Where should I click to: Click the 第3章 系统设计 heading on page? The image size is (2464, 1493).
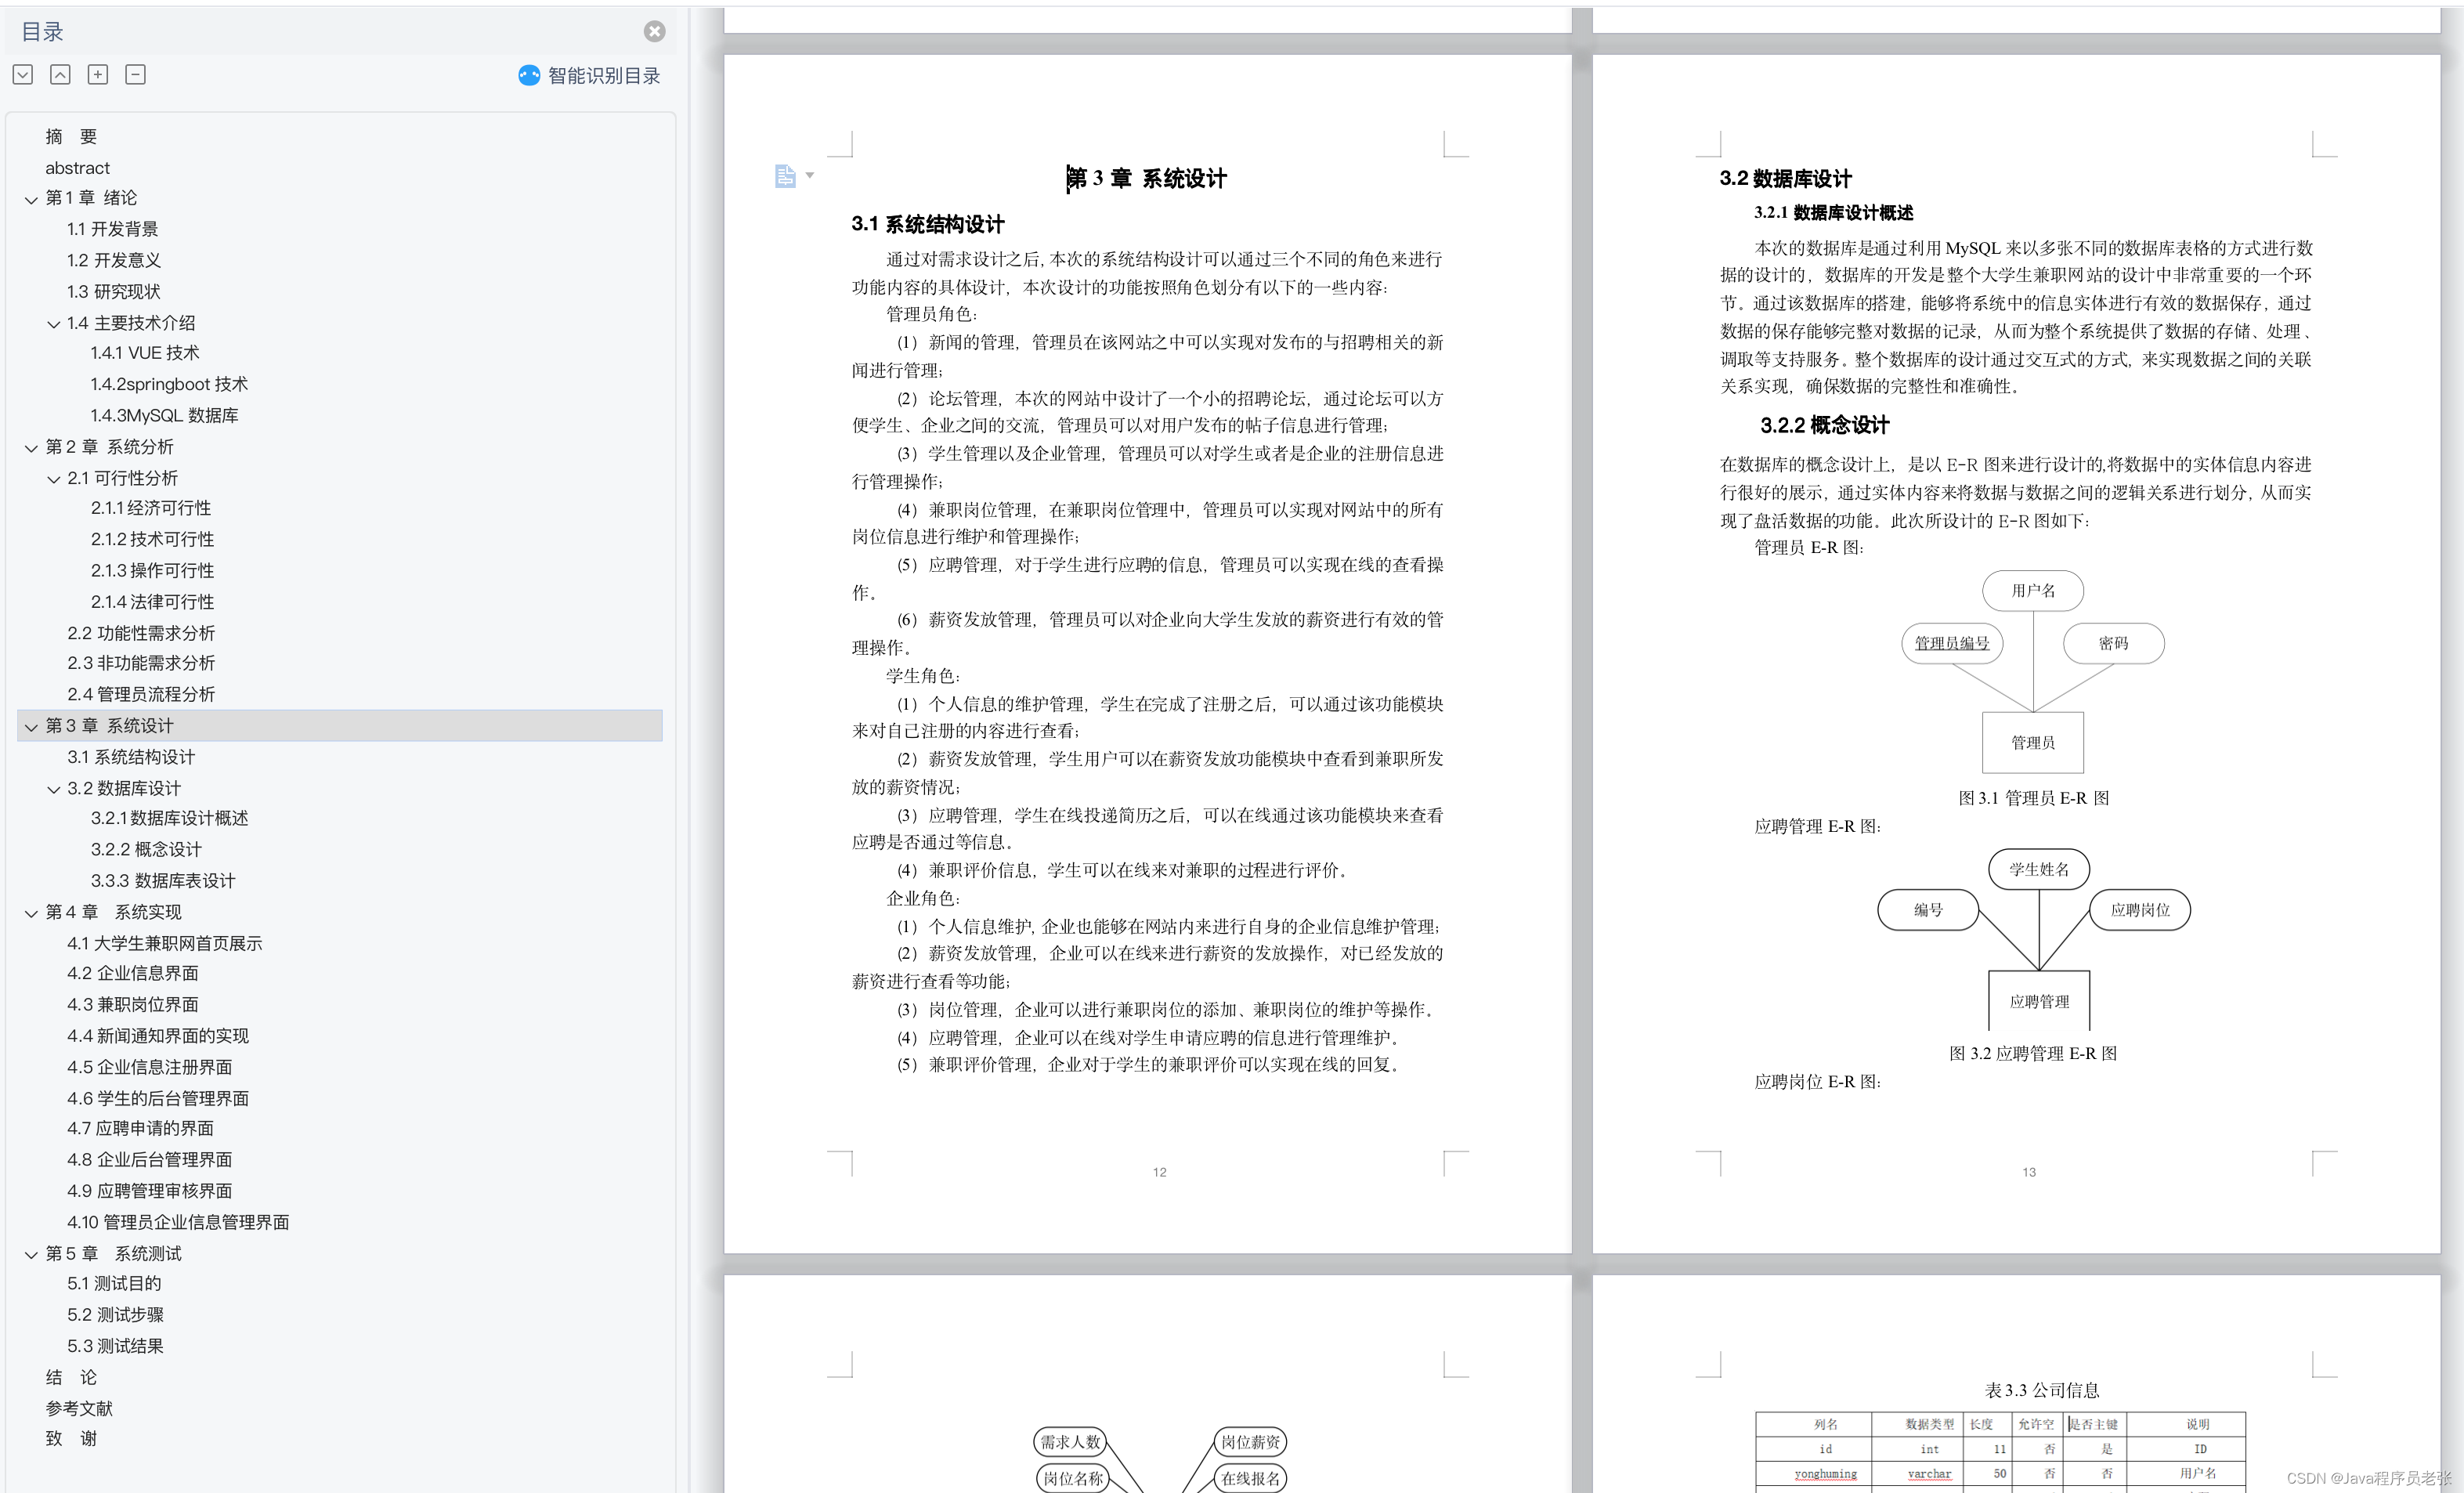coord(1146,179)
